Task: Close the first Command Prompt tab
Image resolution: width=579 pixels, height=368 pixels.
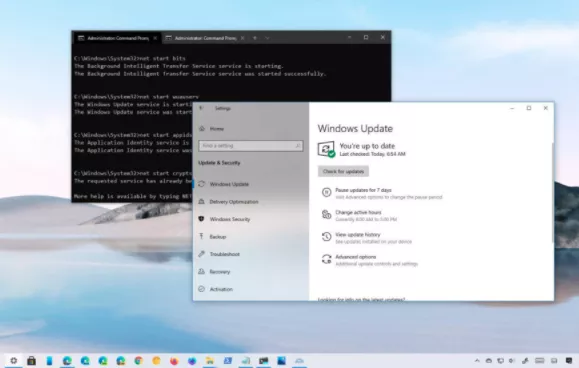Action: pos(155,38)
